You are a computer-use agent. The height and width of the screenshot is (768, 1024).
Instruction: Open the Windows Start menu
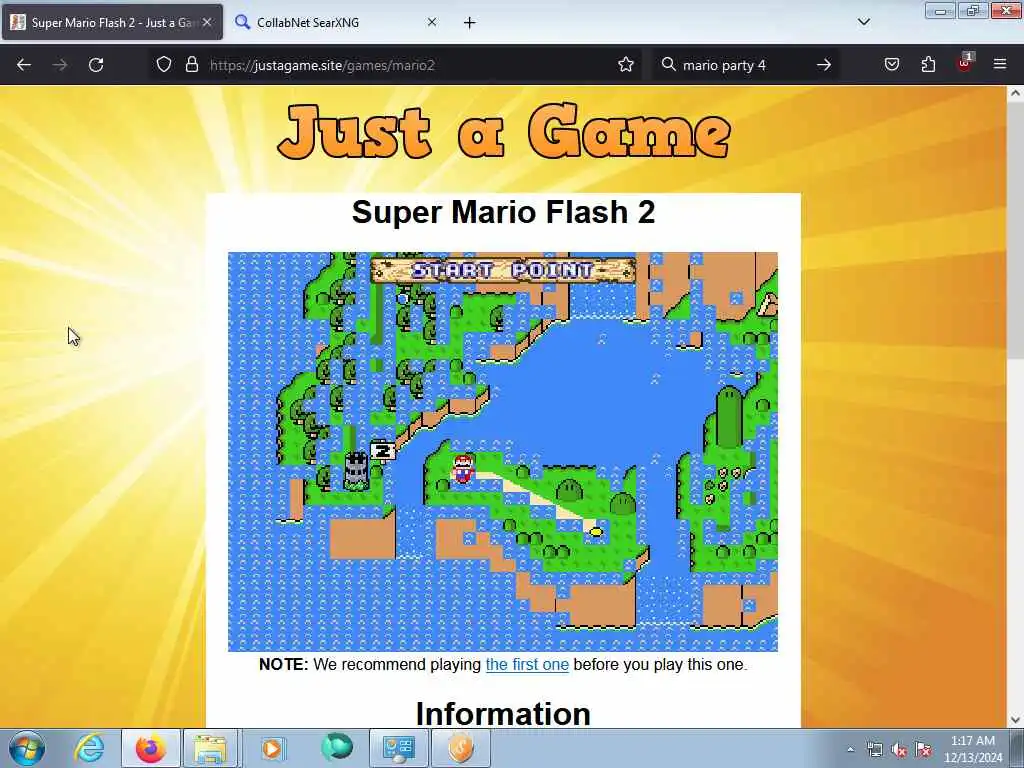click(x=27, y=748)
